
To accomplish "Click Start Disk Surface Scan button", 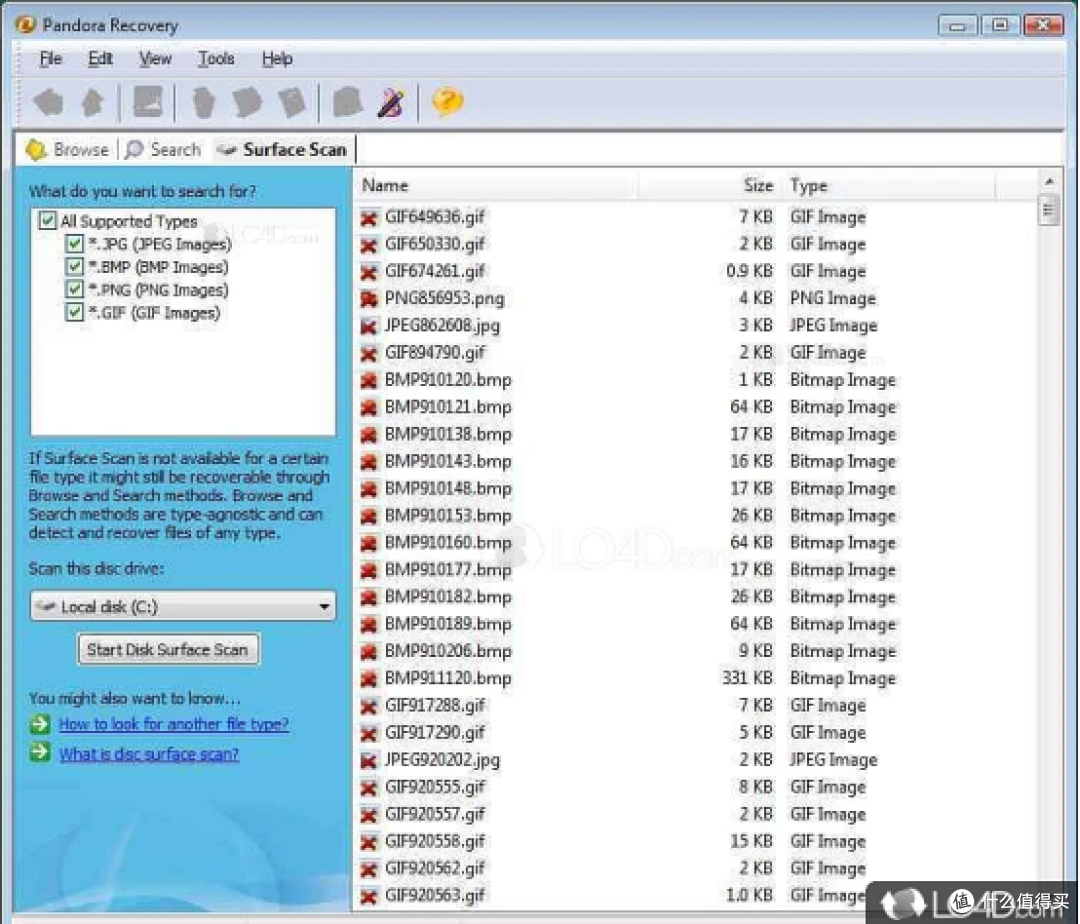I will coord(169,650).
